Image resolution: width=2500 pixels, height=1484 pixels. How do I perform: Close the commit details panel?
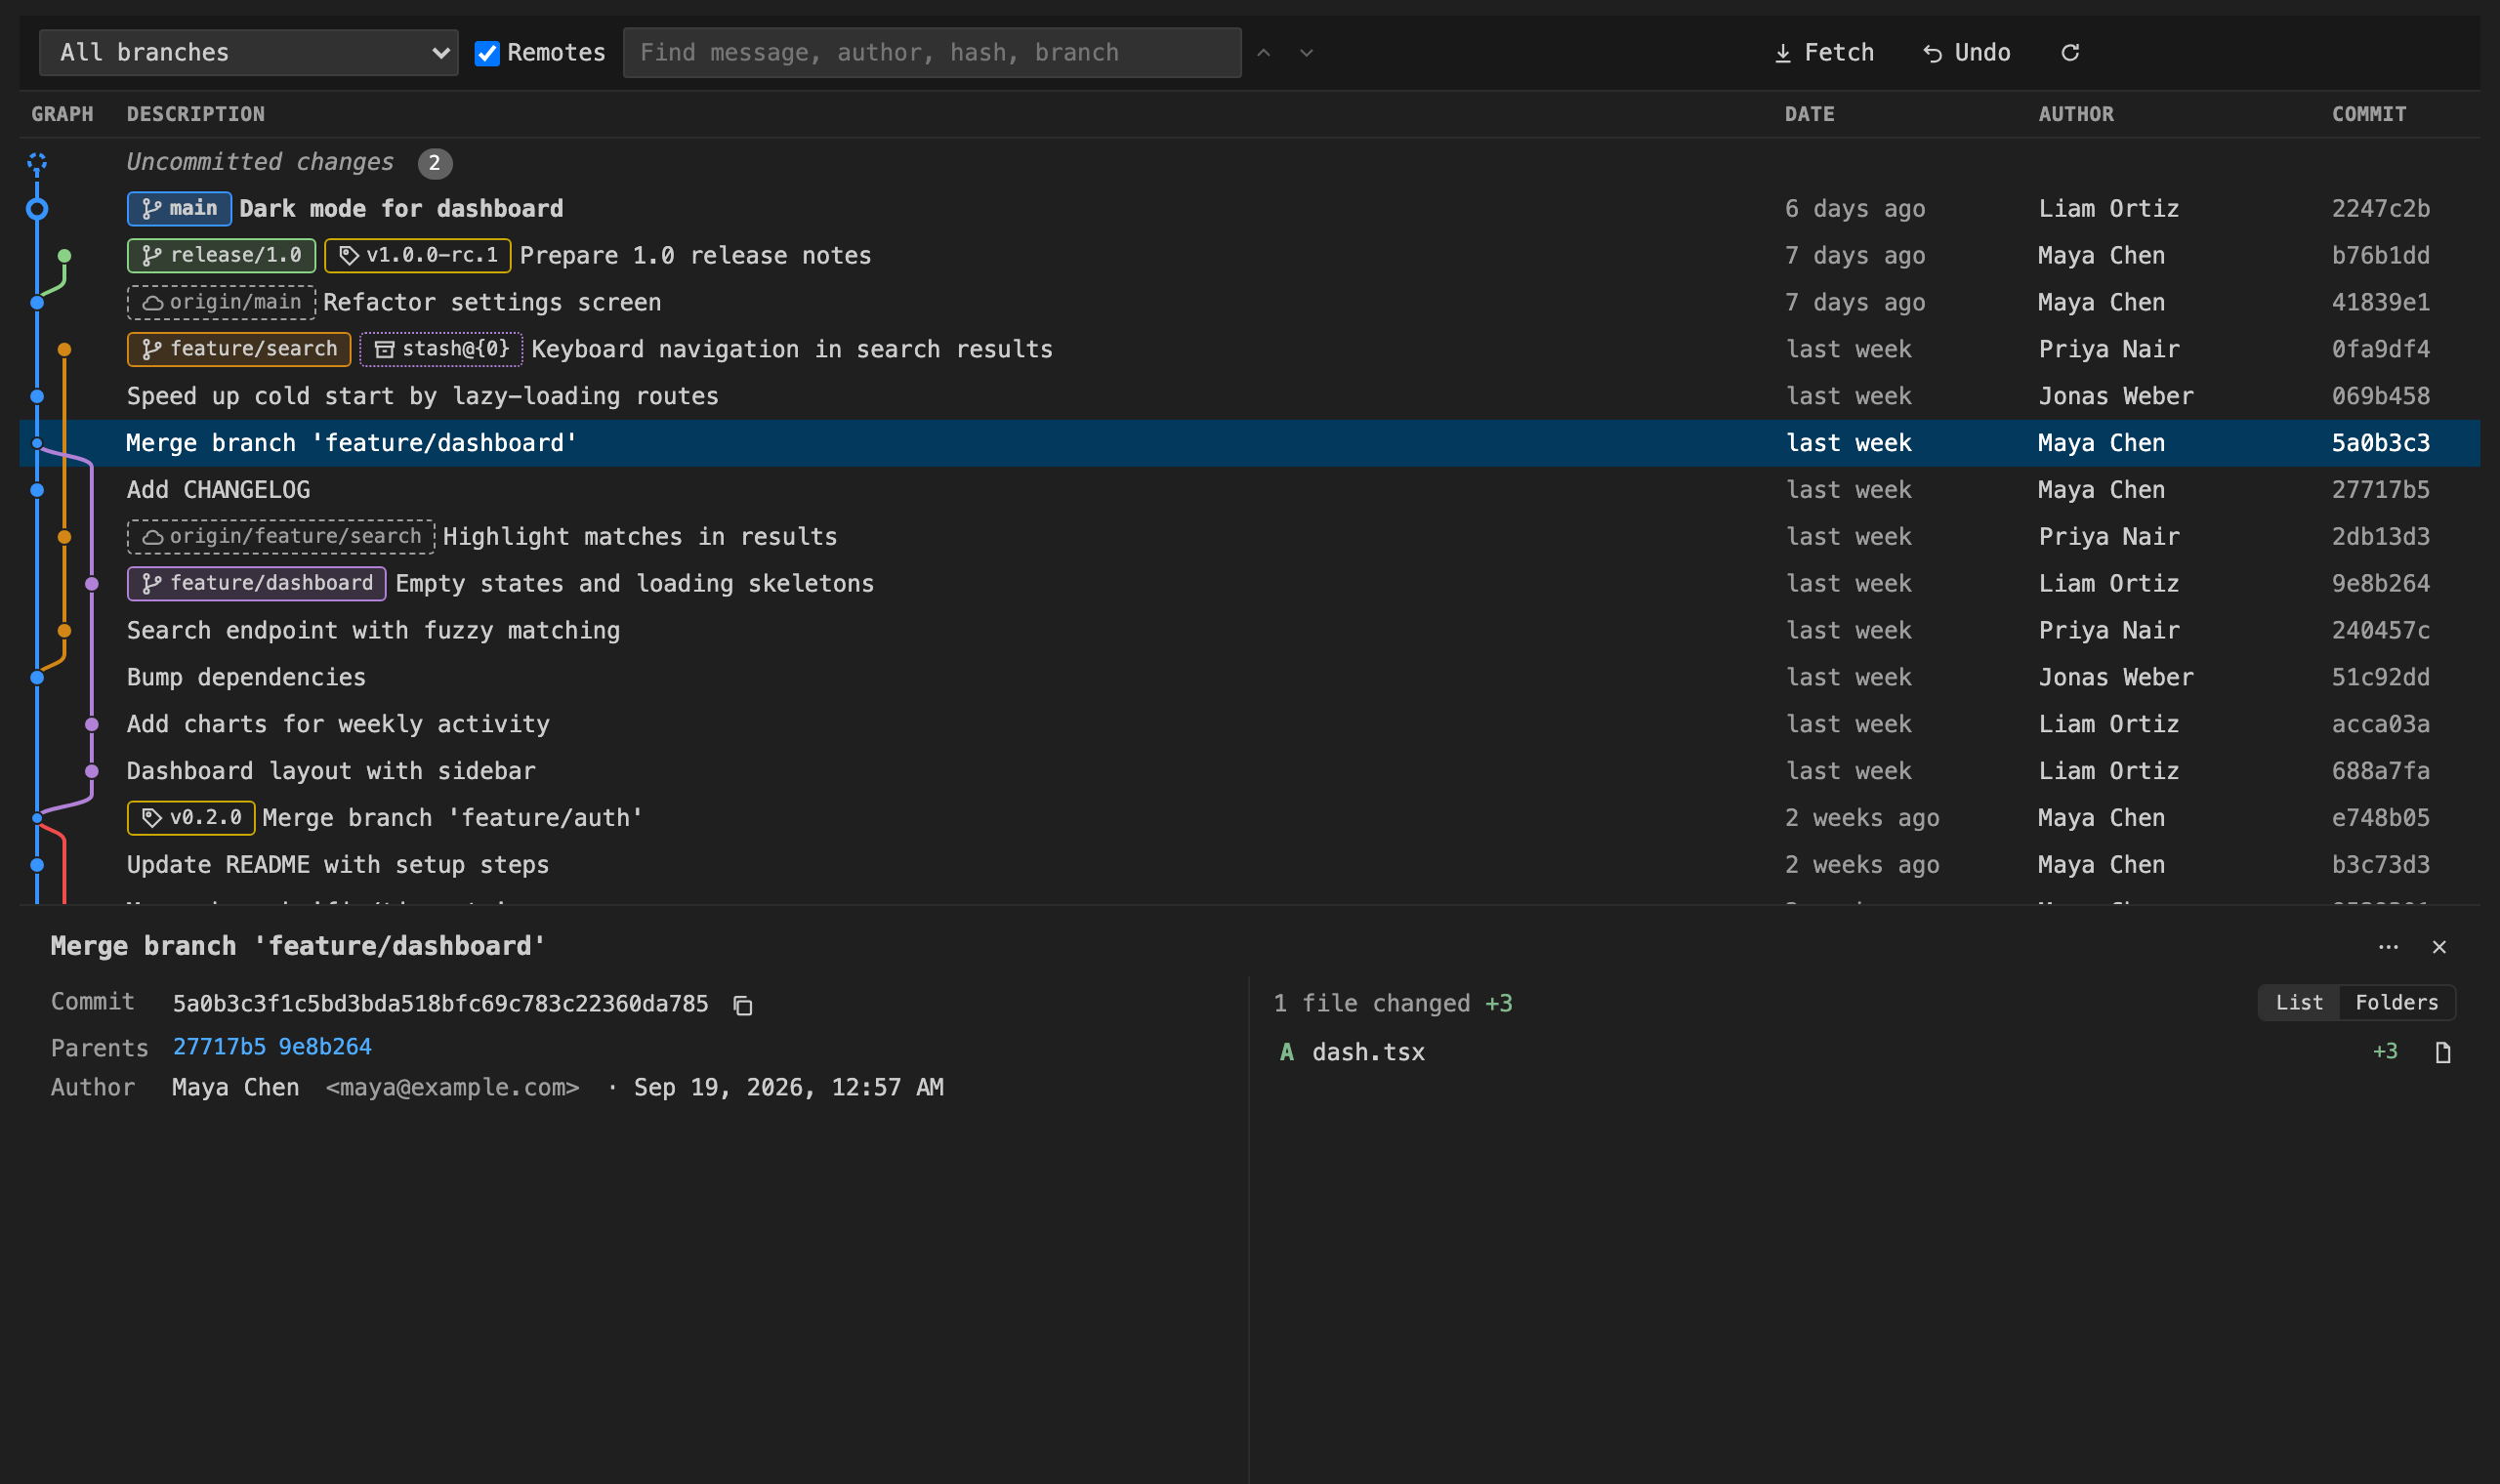pyautogui.click(x=2439, y=947)
